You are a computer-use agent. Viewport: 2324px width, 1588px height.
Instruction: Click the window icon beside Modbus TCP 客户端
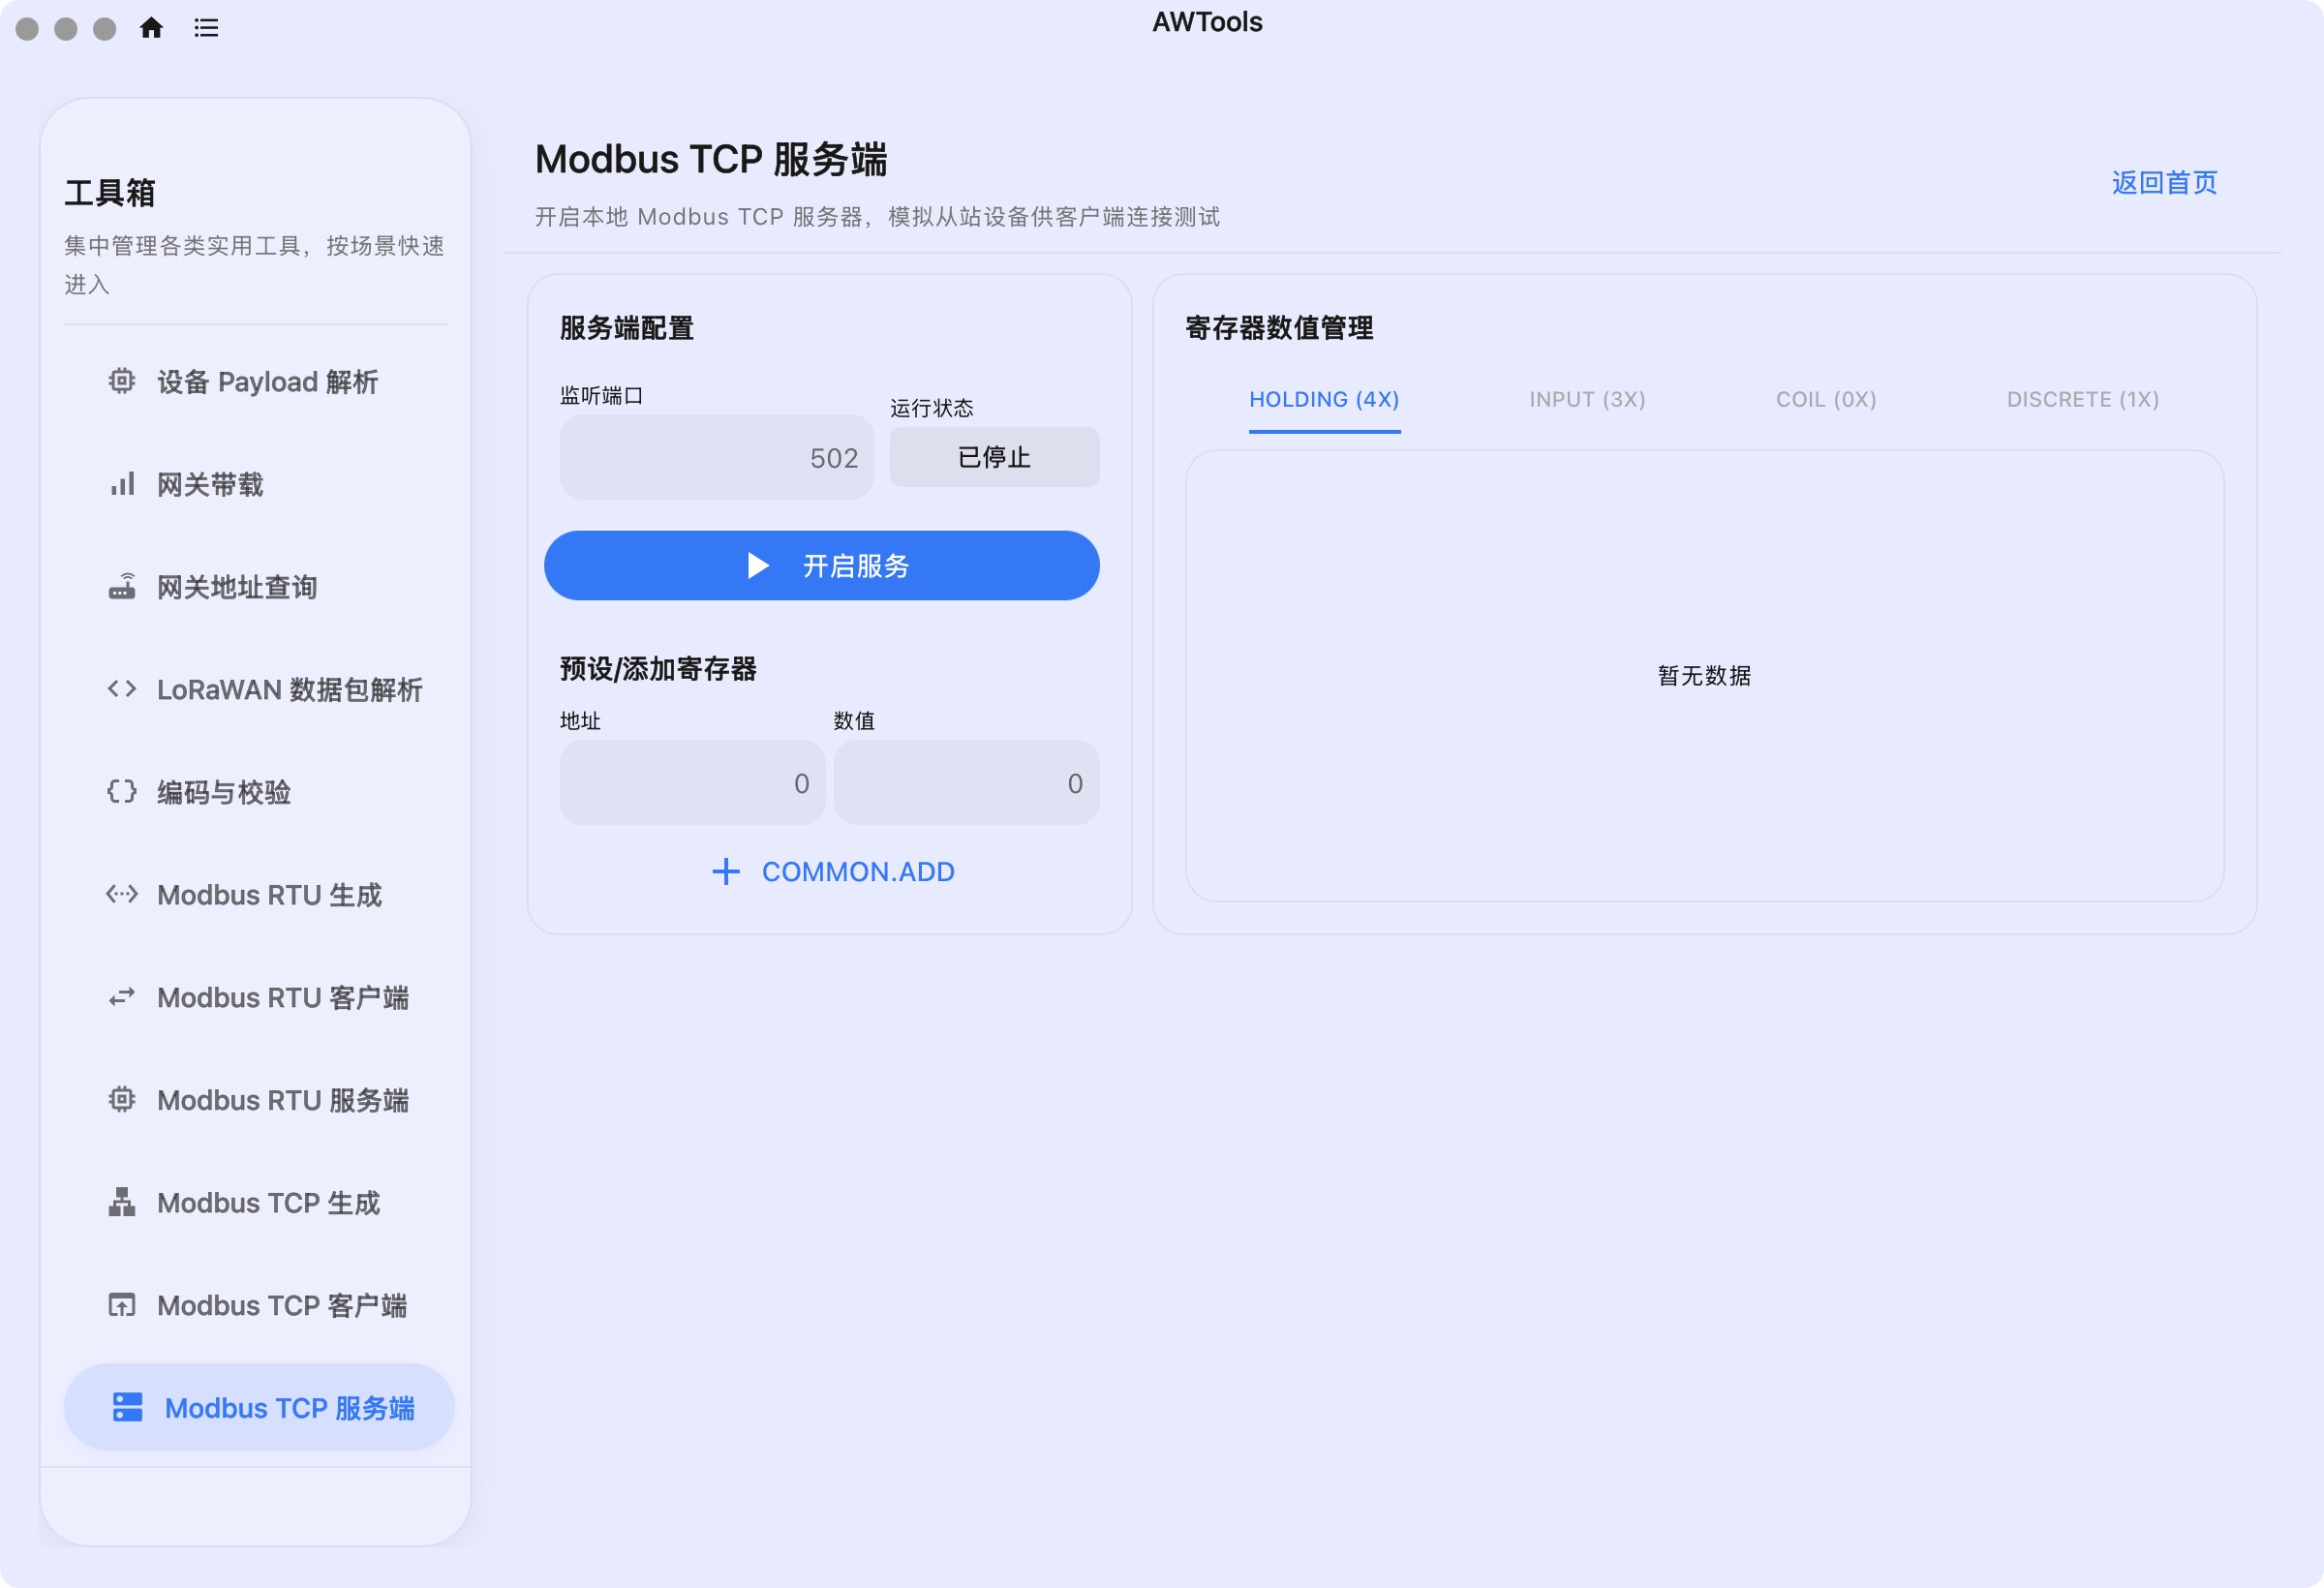(122, 1305)
